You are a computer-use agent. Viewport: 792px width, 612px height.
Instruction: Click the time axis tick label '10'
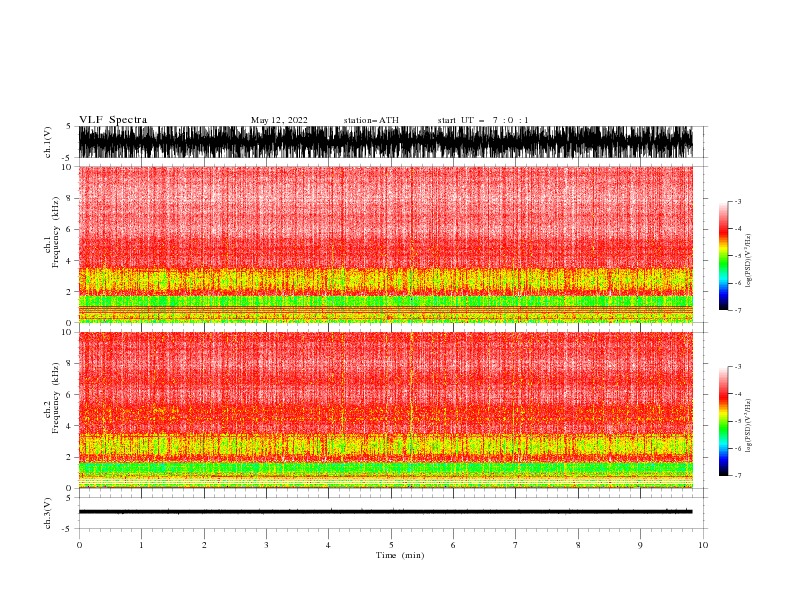703,545
